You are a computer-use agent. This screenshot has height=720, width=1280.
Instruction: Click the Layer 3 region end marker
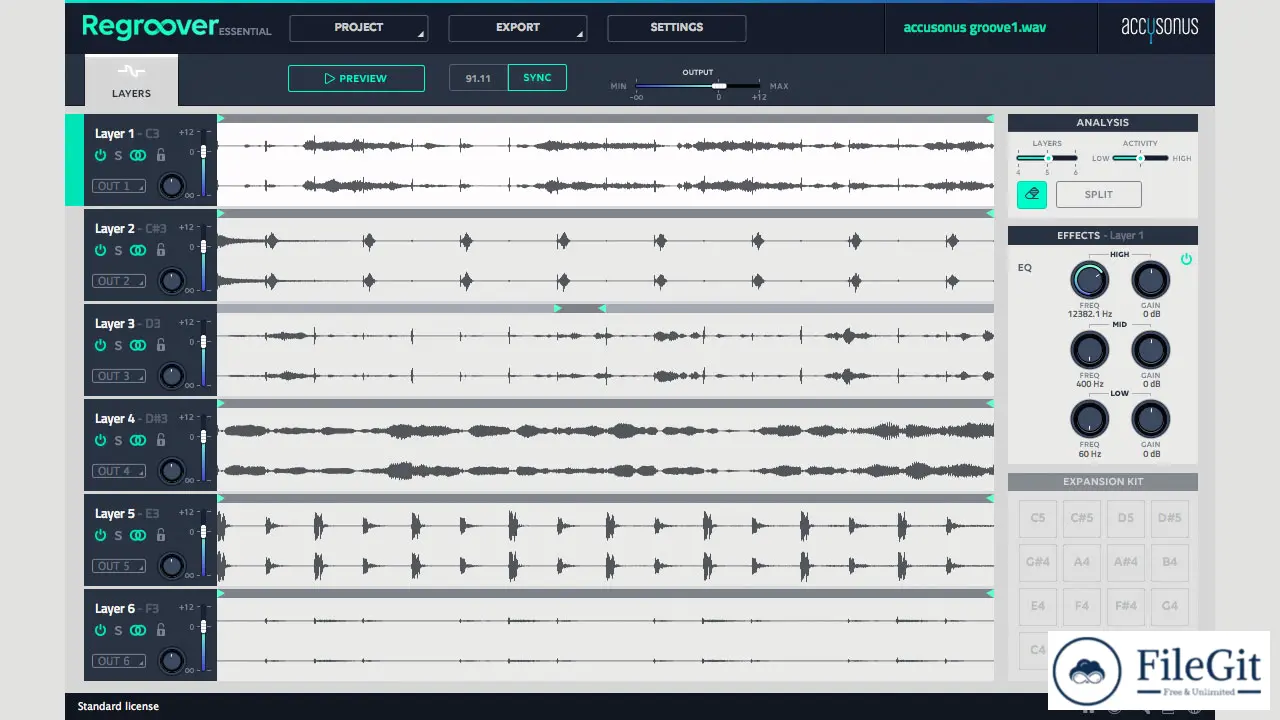coord(602,308)
